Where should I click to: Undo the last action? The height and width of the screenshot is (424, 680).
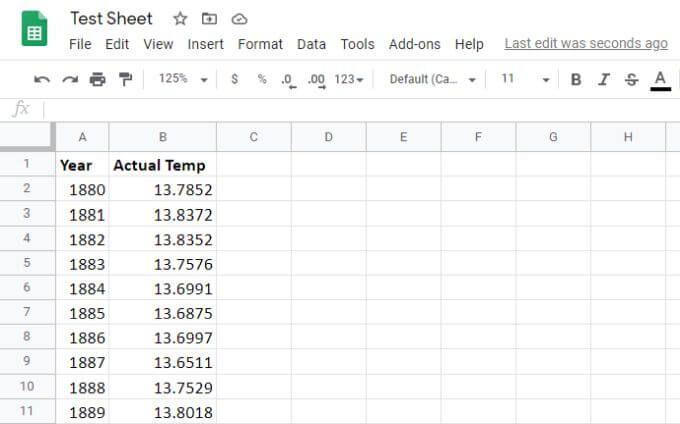pos(42,79)
